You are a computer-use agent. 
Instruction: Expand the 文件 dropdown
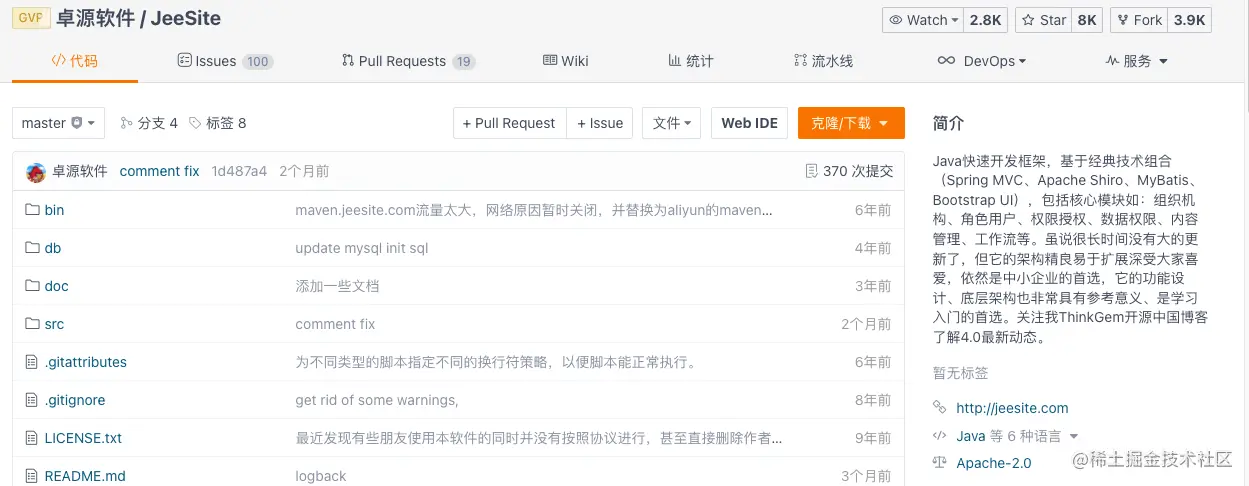click(671, 123)
